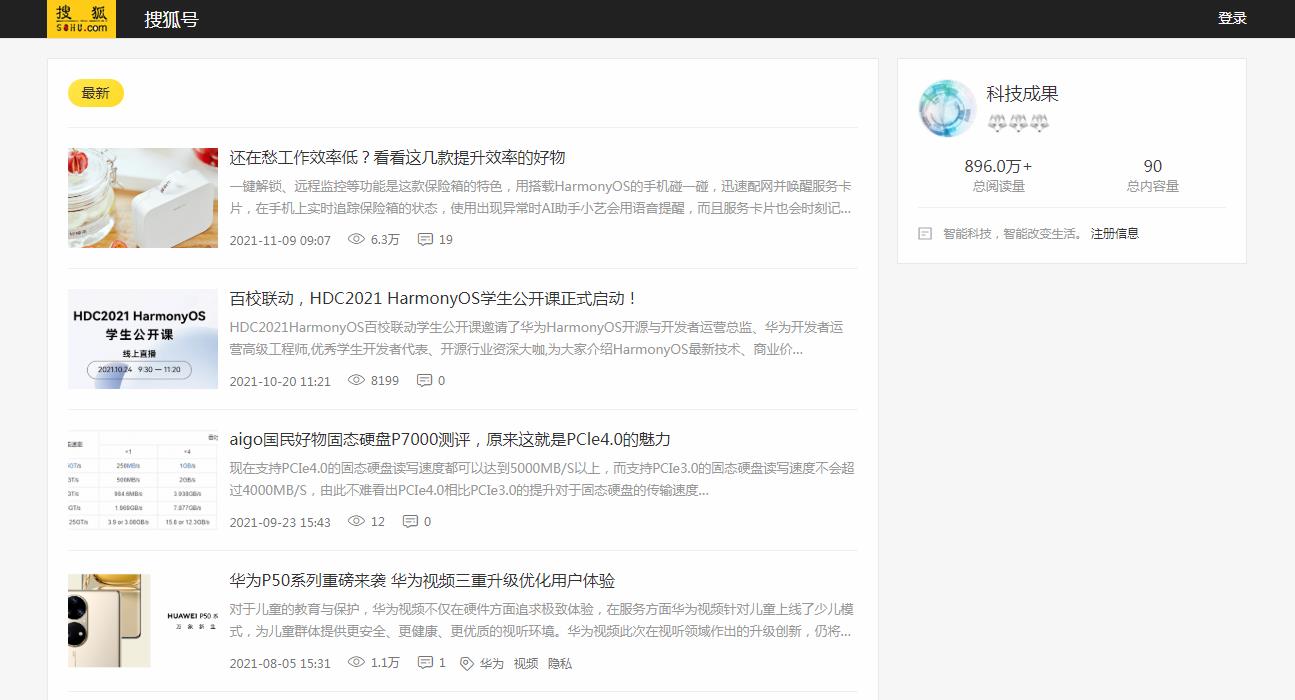
Task: Select the 视频 tag
Action: tap(526, 663)
